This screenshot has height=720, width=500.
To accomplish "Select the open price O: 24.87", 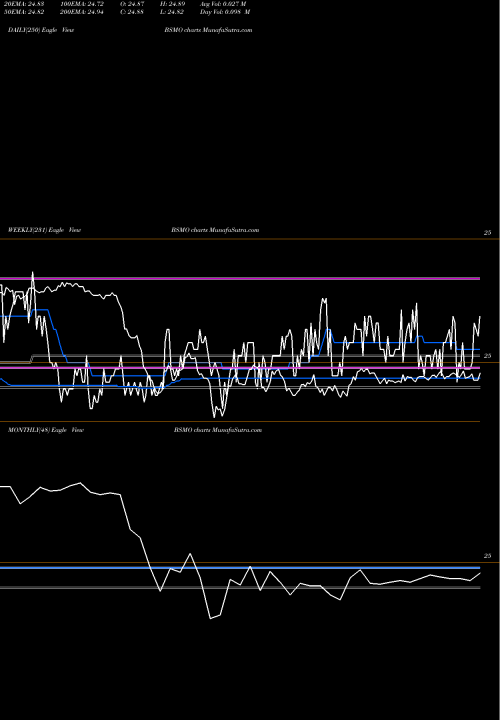I will (x=132, y=4).
